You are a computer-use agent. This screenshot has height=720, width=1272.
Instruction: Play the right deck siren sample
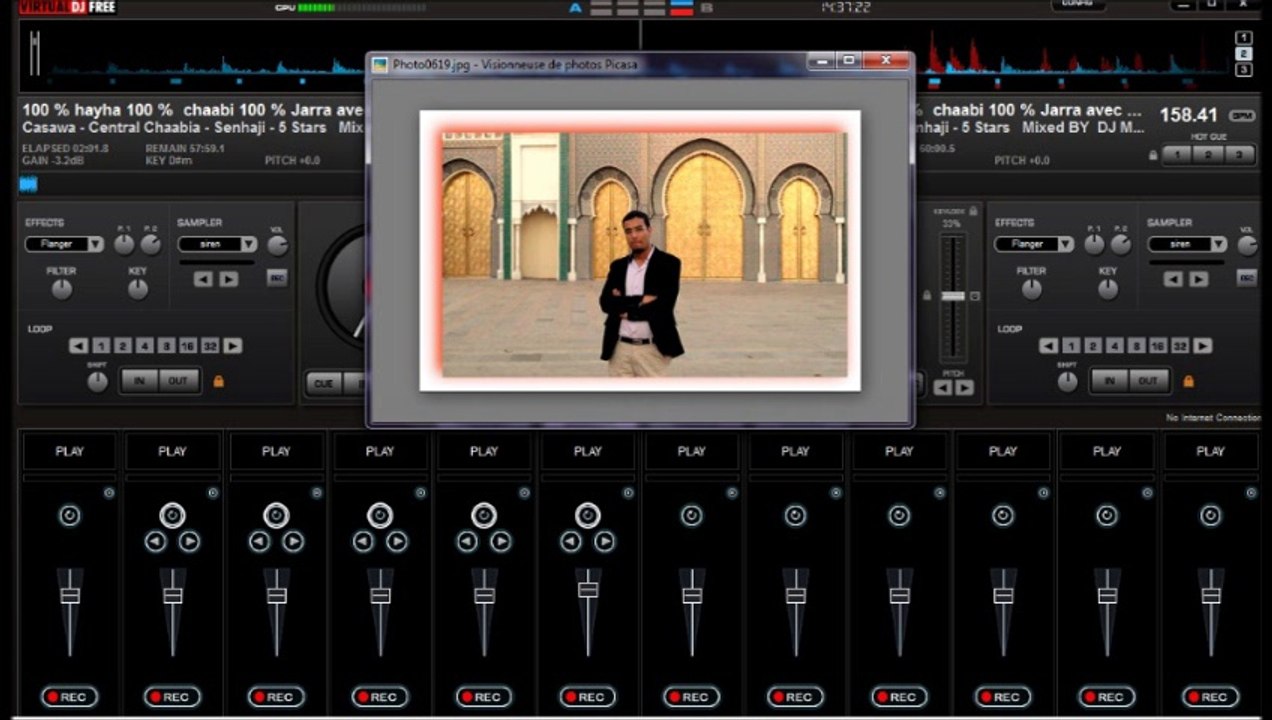click(x=1199, y=279)
